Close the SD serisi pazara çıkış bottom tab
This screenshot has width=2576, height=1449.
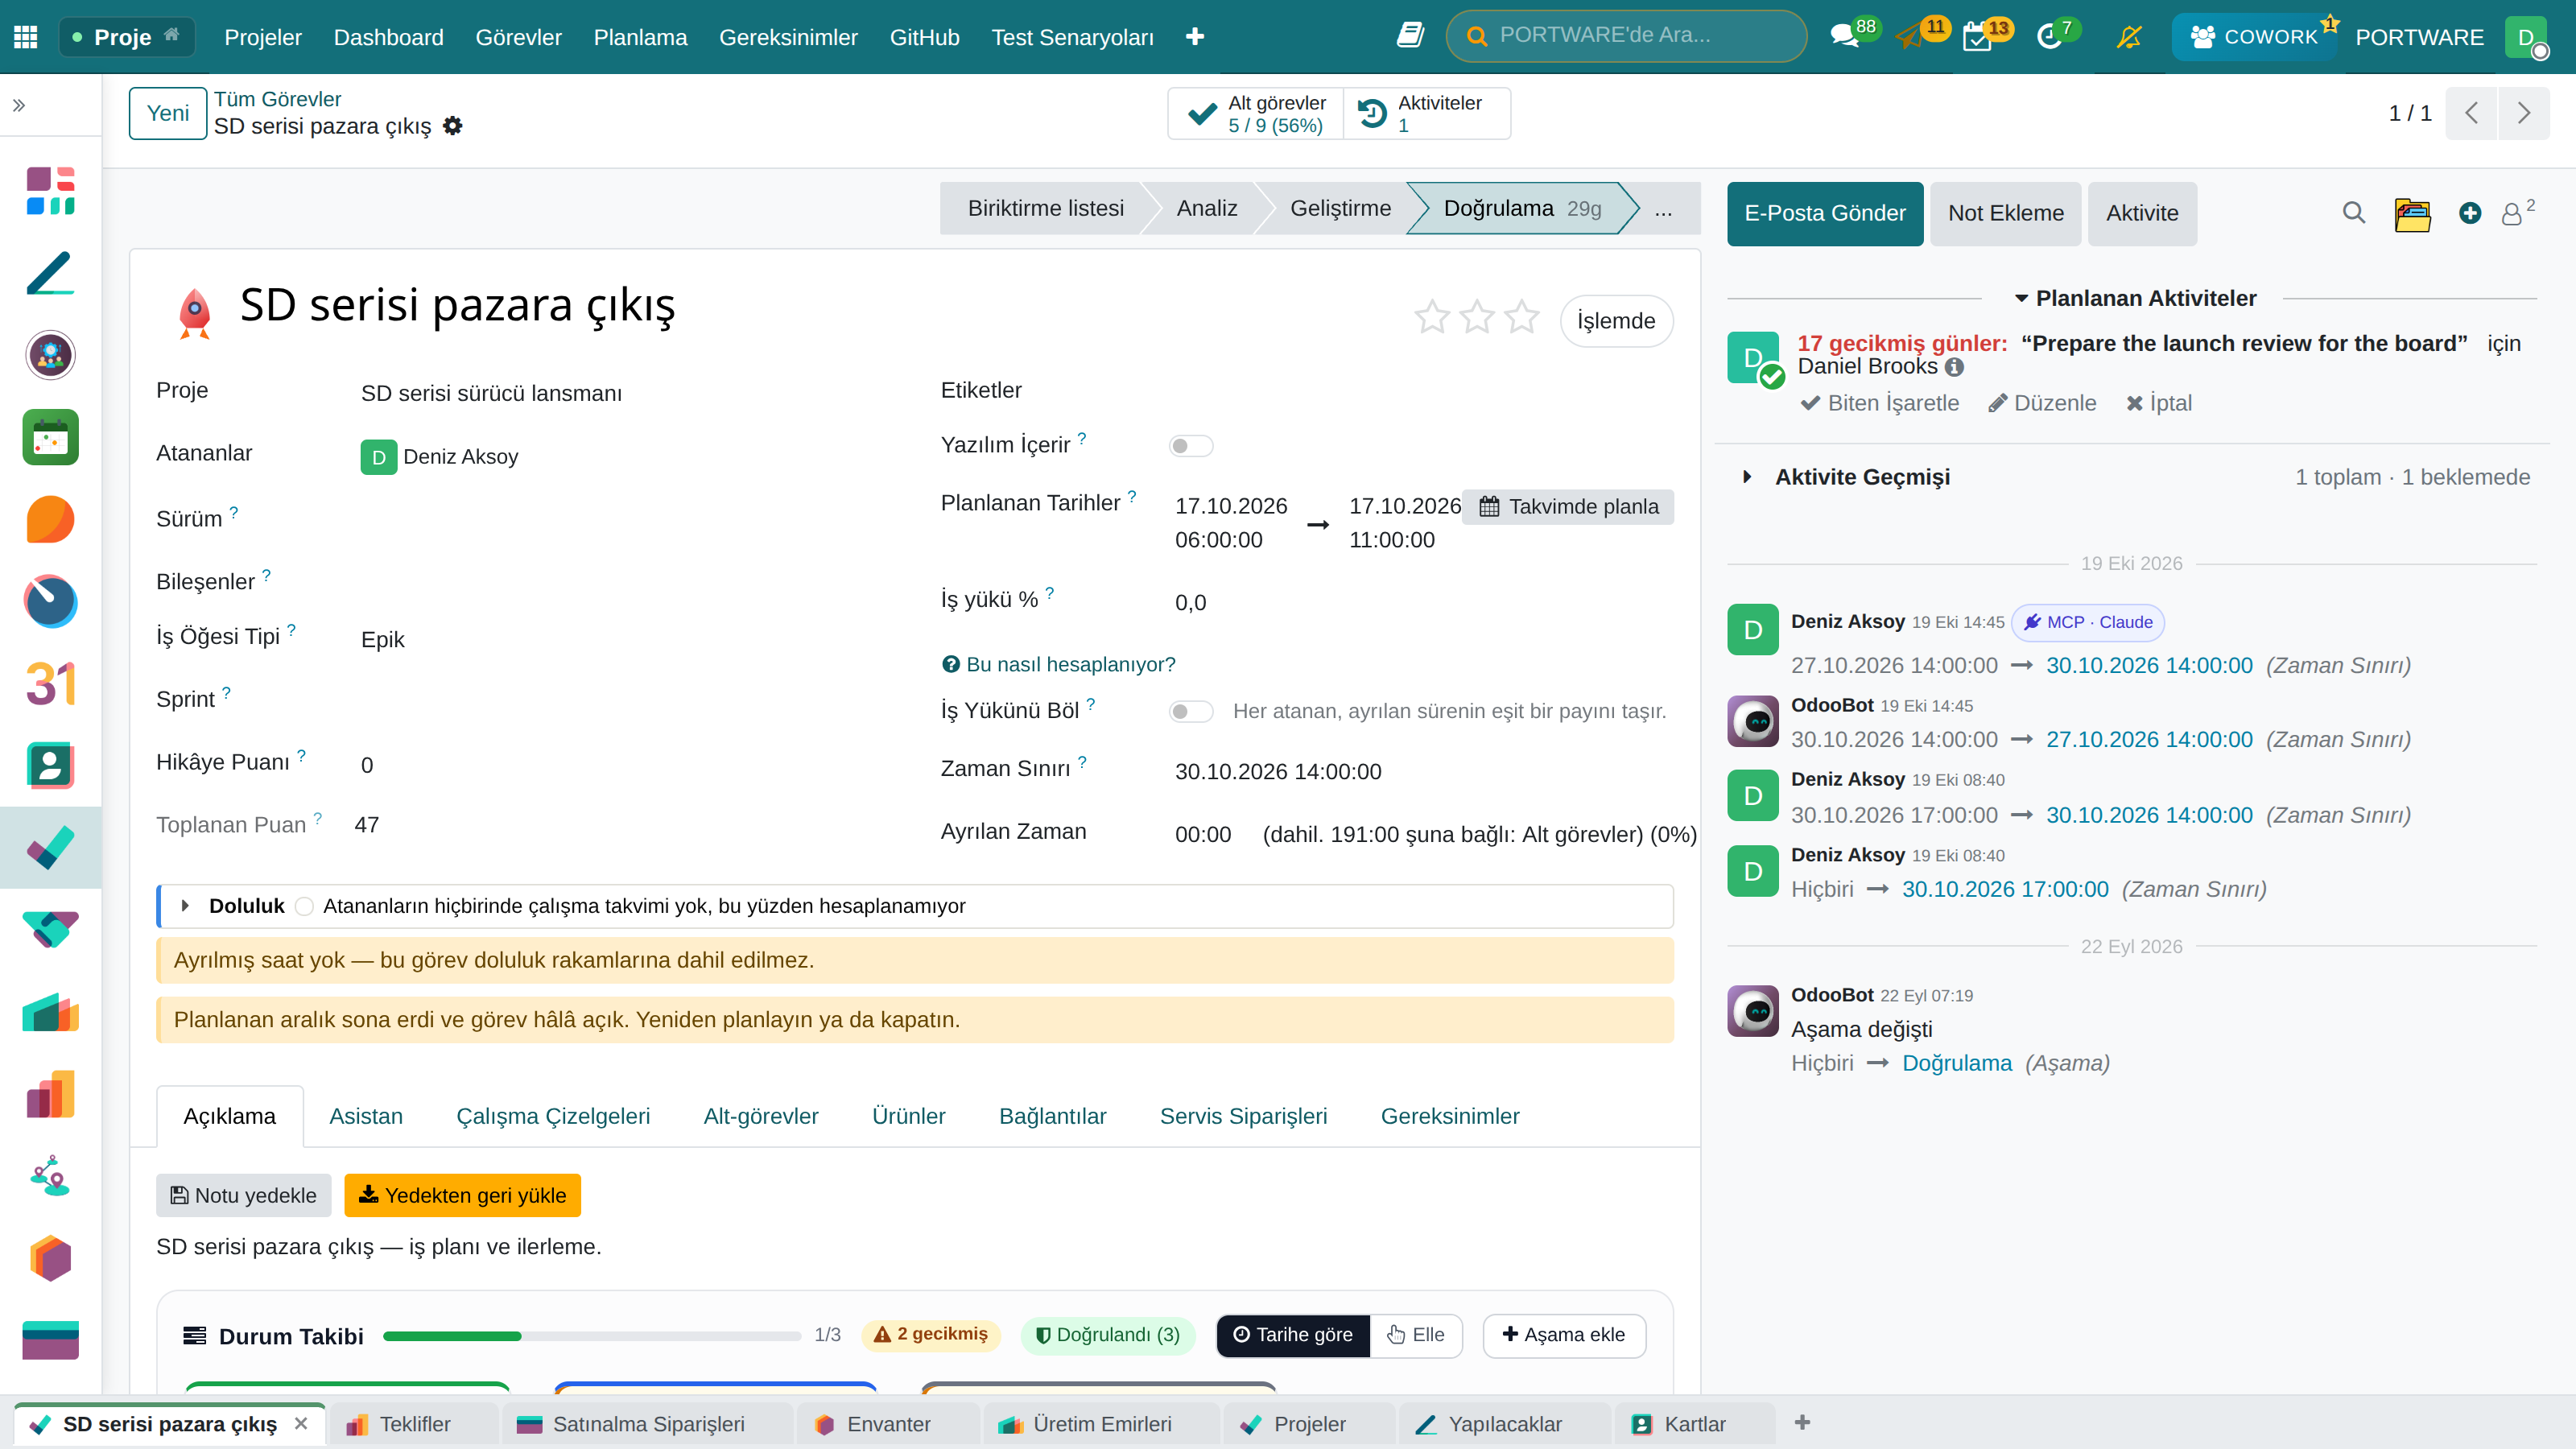(x=301, y=1423)
